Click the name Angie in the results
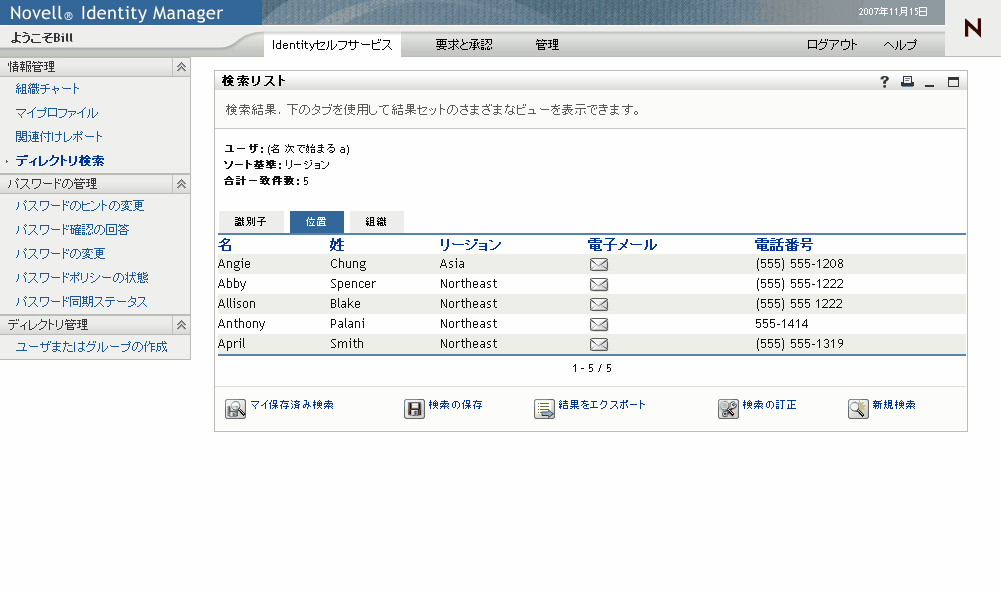1001x592 pixels. point(234,264)
